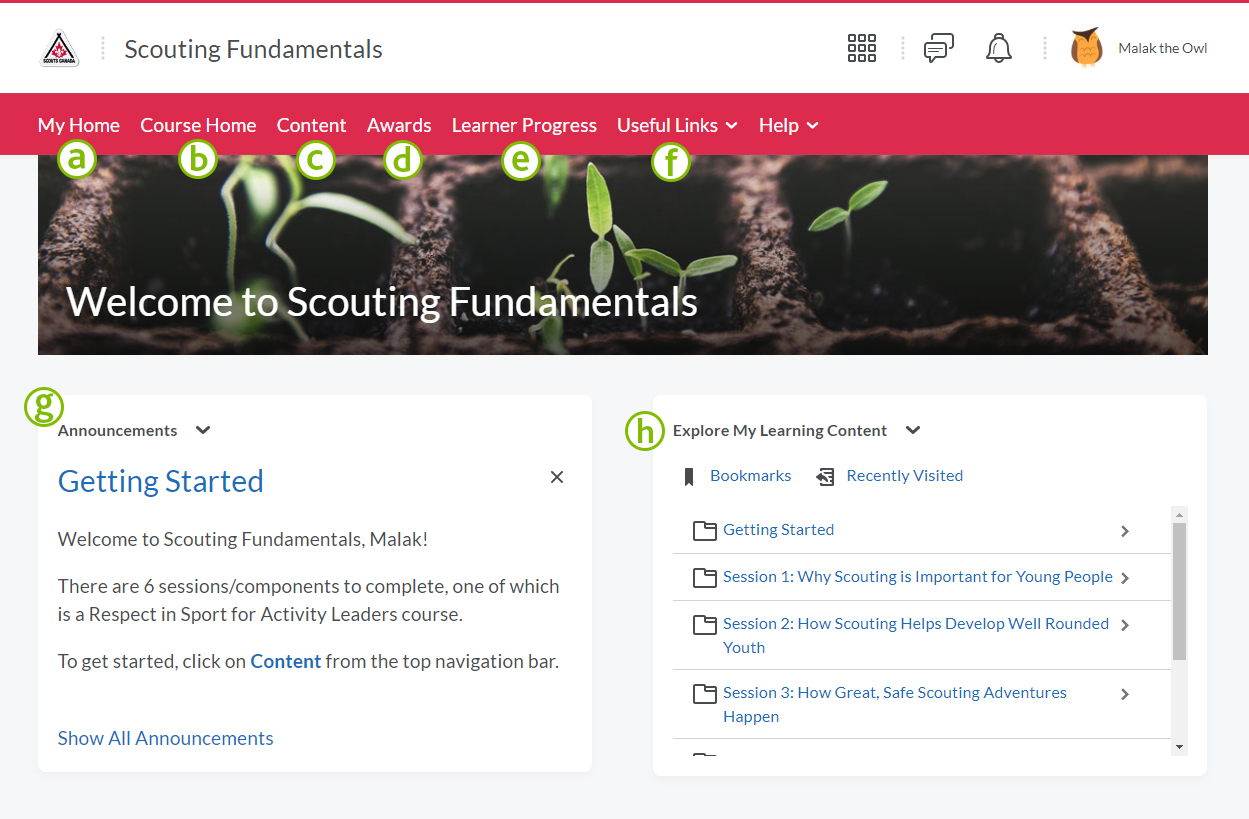Open Session 1: Why Scouting is Important
Screen dimensions: 1249x819
(918, 577)
